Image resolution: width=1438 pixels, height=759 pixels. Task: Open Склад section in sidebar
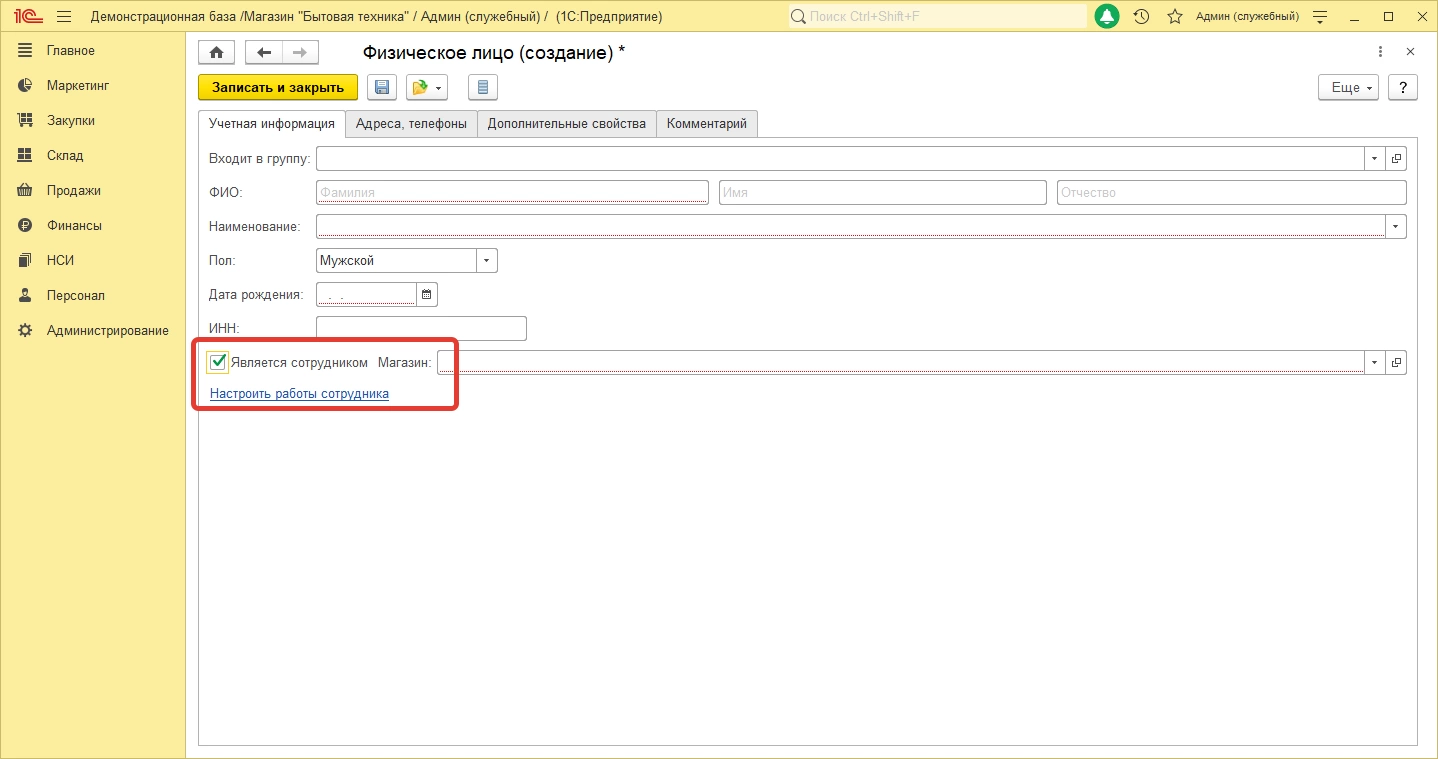[x=65, y=156]
